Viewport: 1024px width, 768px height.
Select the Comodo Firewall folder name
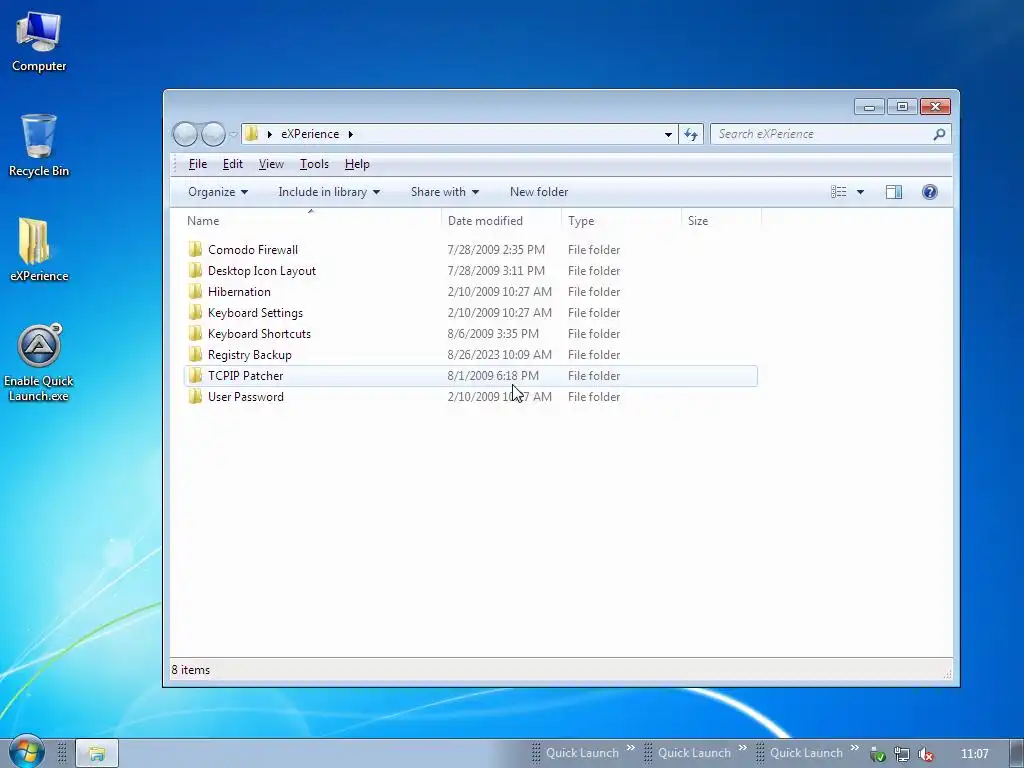click(253, 249)
